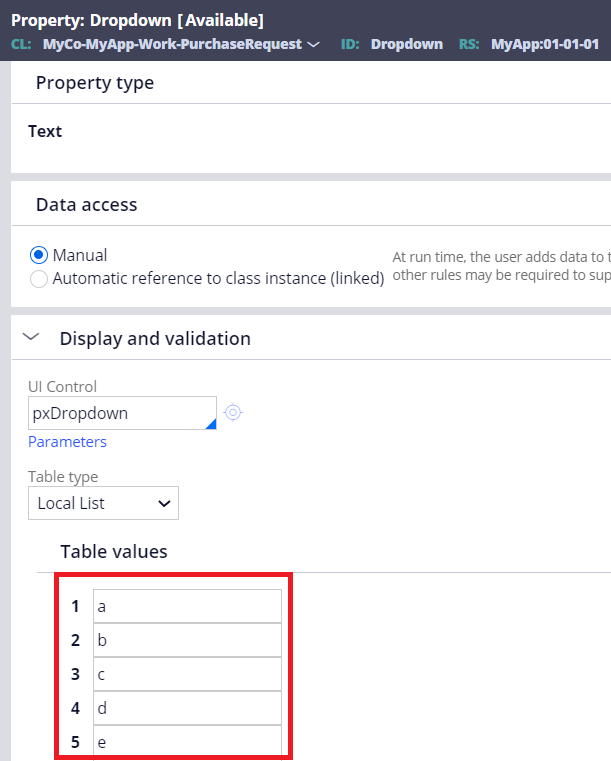The image size is (611, 761).
Task: Open the UI Control rule target icon
Action: (x=233, y=413)
